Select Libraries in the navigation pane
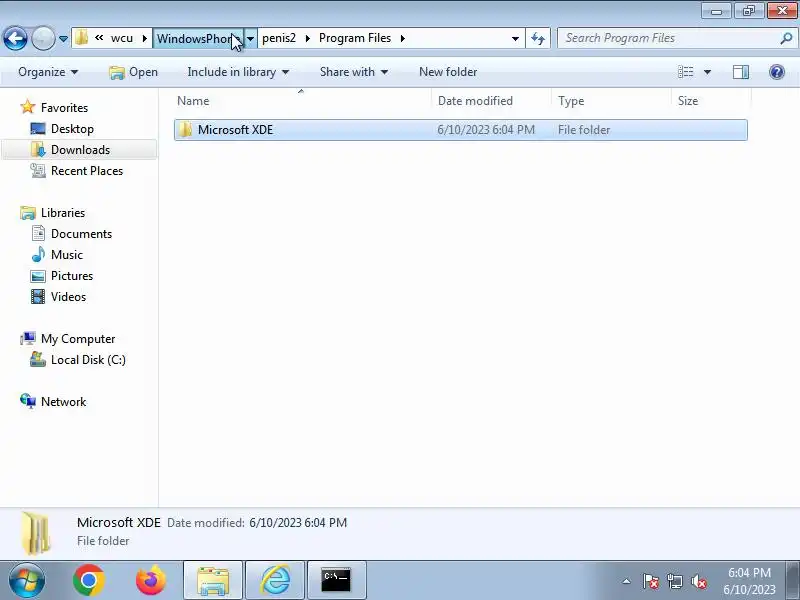Image resolution: width=800 pixels, height=600 pixels. tap(63, 212)
